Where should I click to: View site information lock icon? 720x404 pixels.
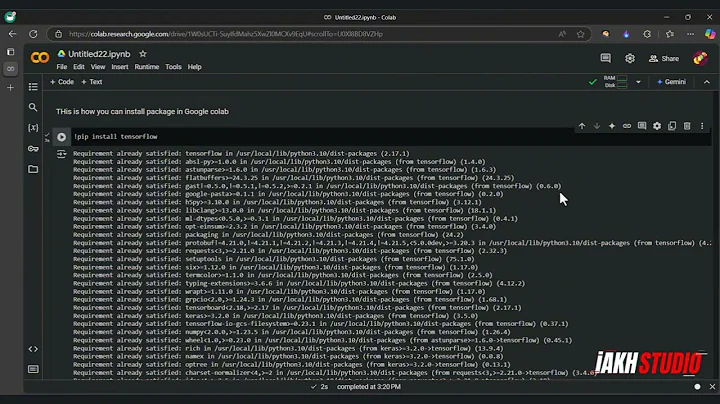click(x=58, y=34)
